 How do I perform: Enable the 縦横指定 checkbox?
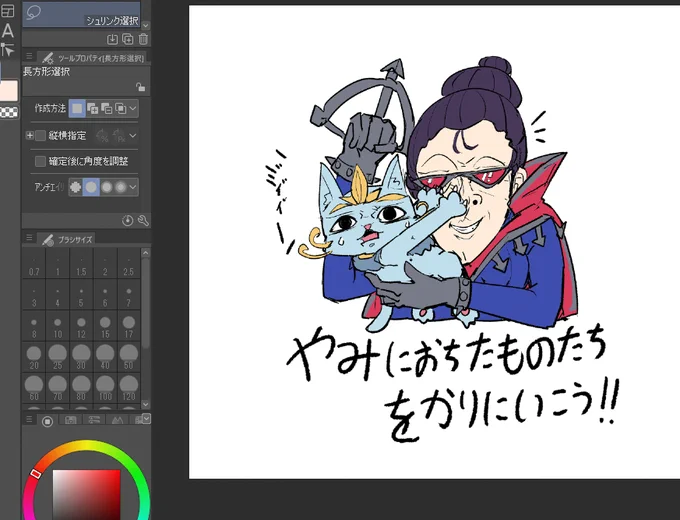coord(40,136)
